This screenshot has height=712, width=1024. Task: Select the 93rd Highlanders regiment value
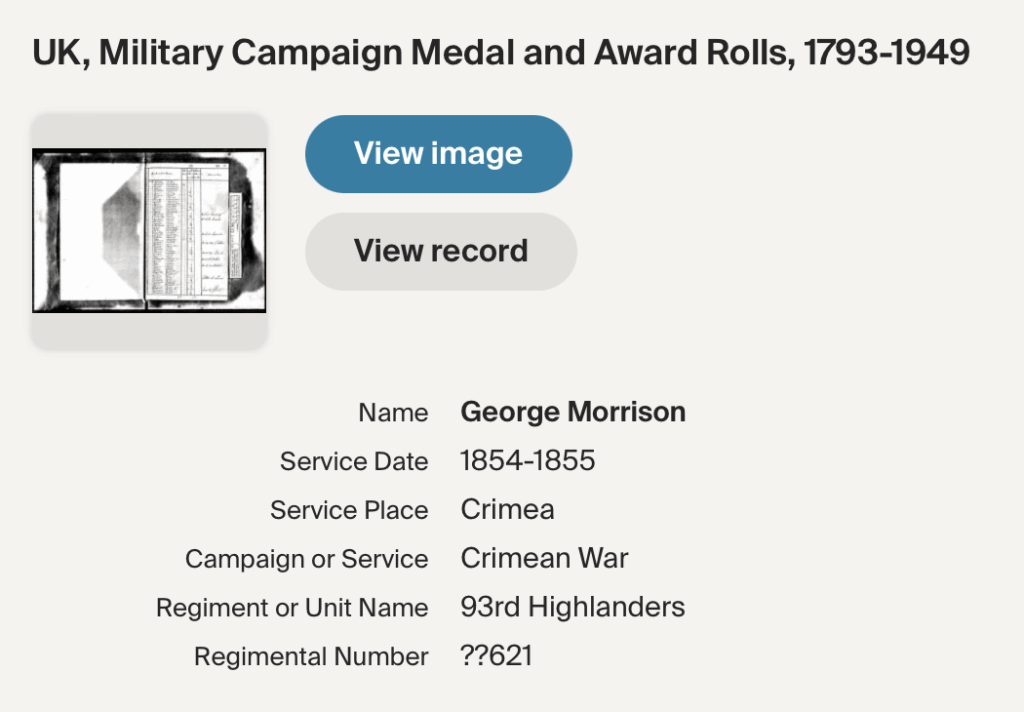click(x=572, y=607)
